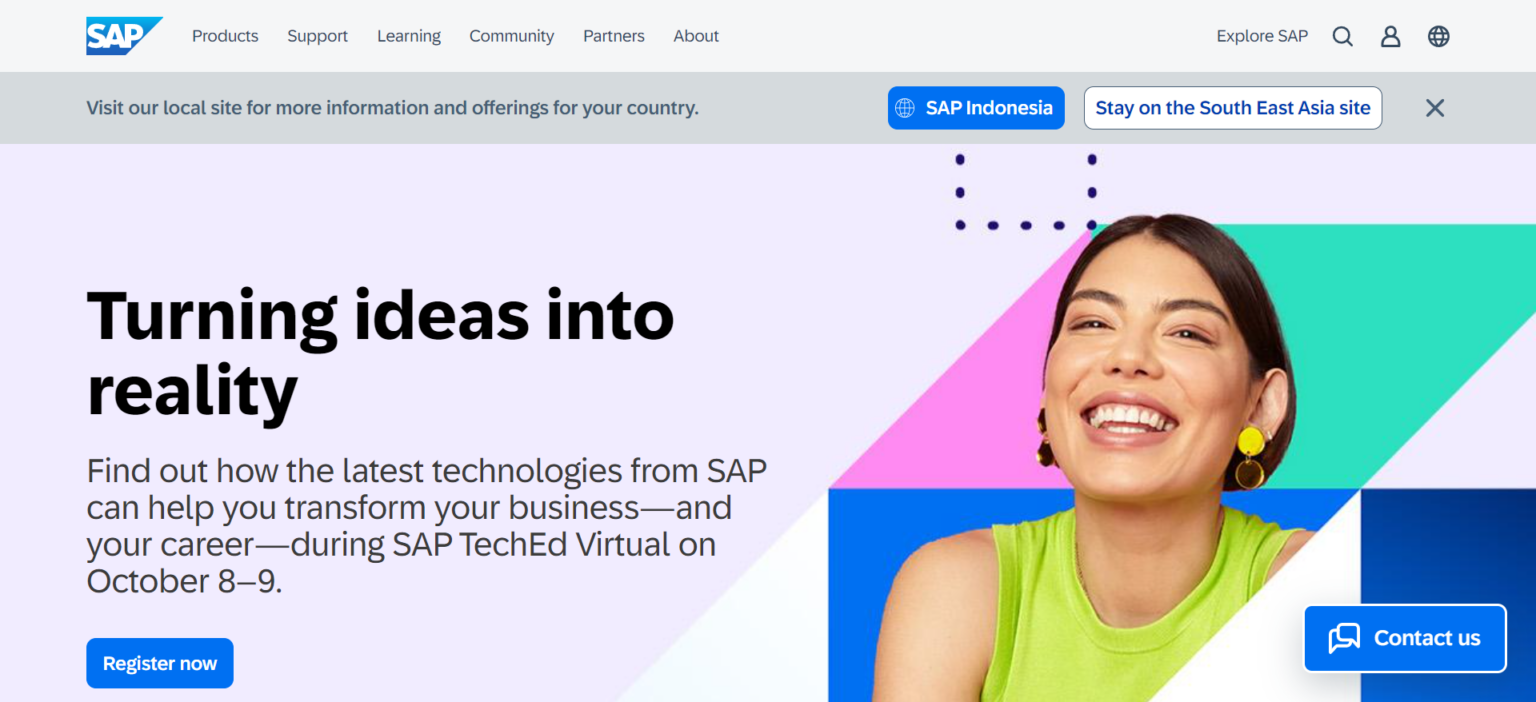Open the search magnifier icon
Image resolution: width=1536 pixels, height=702 pixels.
pyautogui.click(x=1342, y=36)
